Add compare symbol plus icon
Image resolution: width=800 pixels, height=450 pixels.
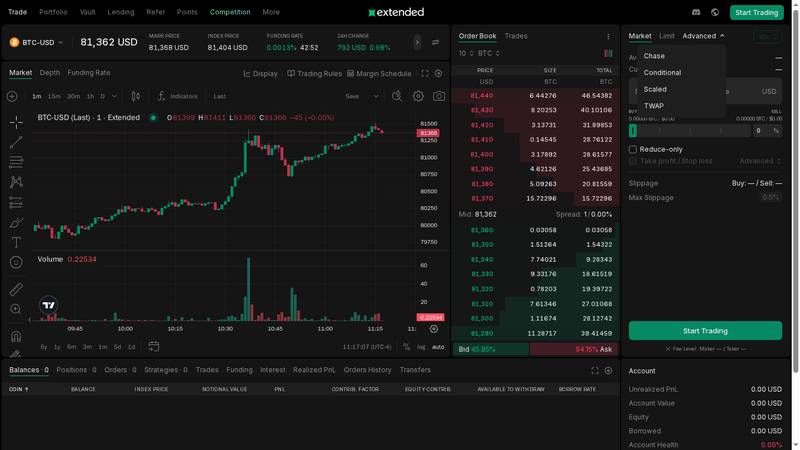[12, 96]
